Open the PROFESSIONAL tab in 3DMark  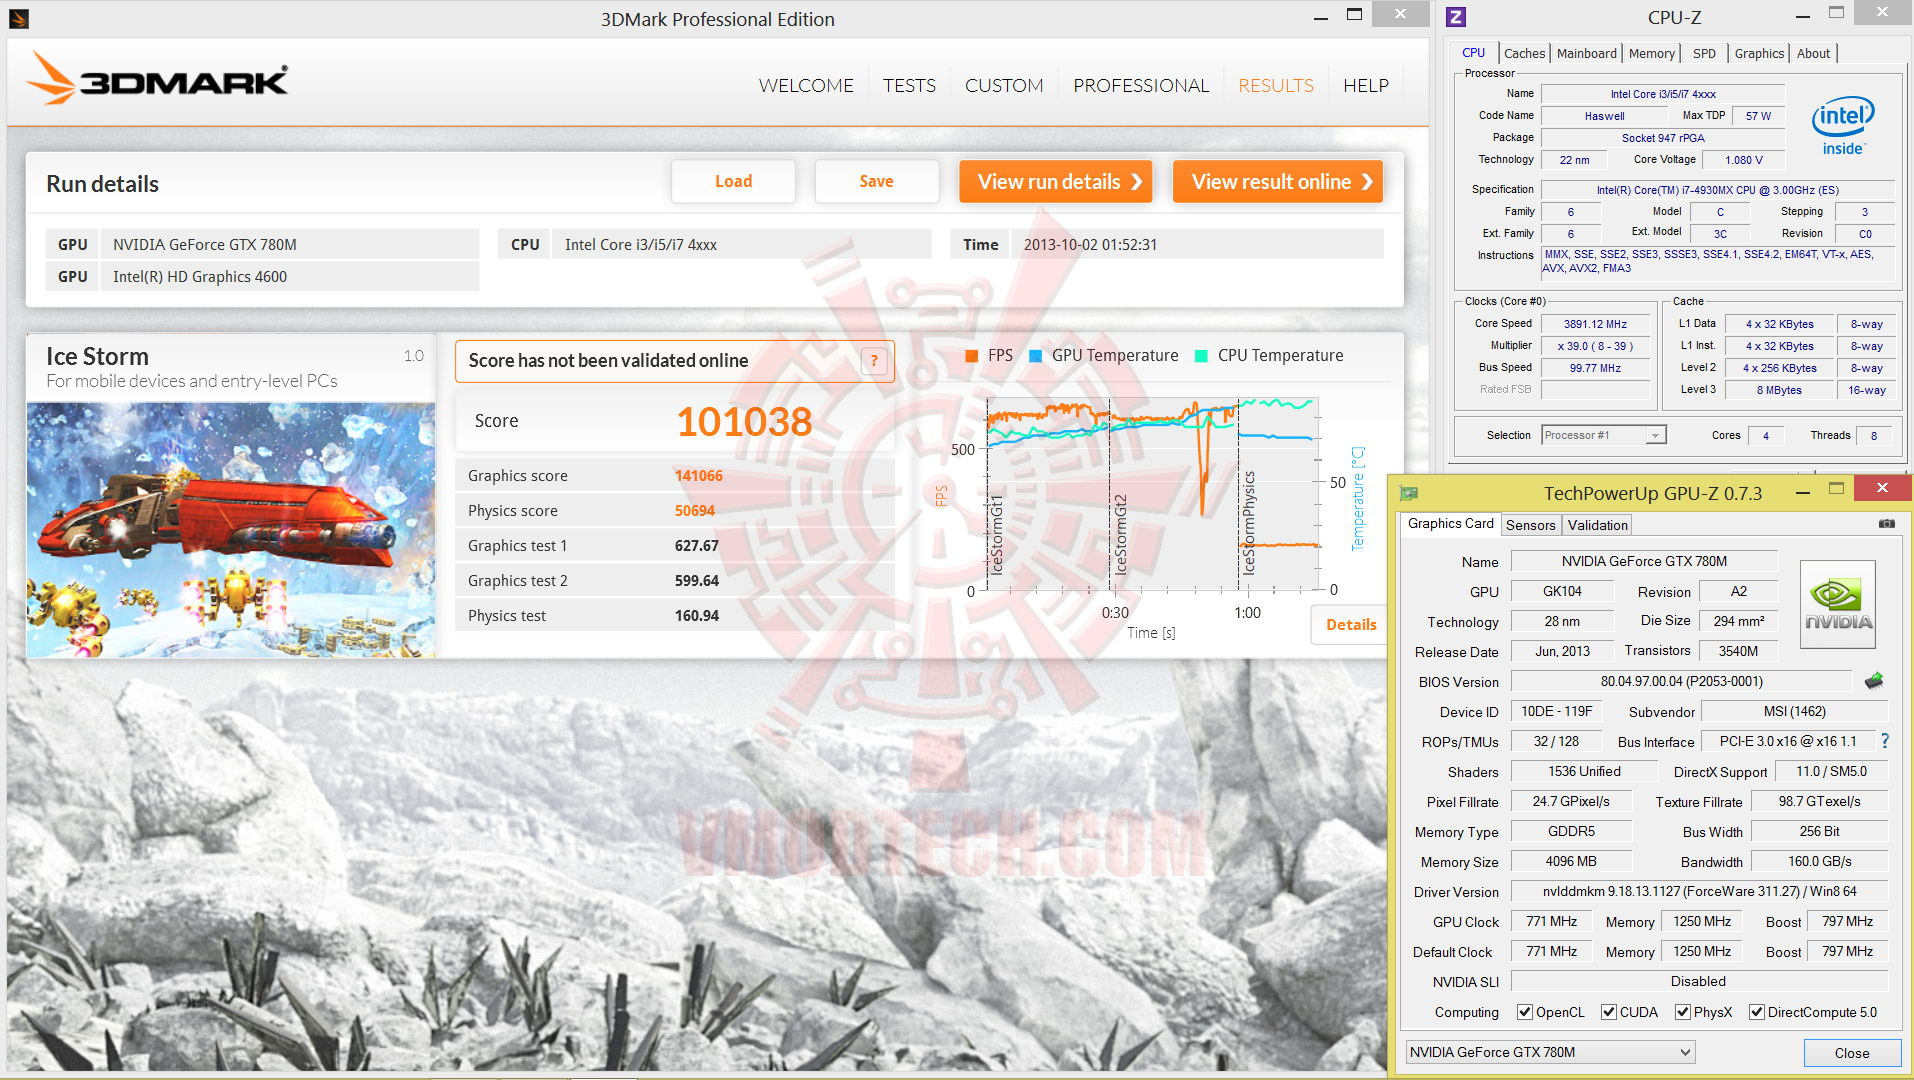(x=1141, y=86)
